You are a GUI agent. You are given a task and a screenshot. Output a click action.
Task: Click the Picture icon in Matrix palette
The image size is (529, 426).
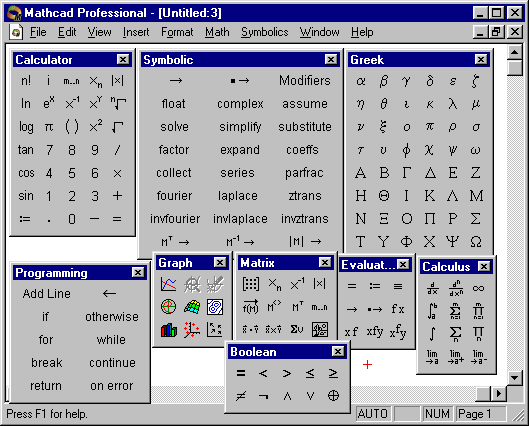pos(320,330)
